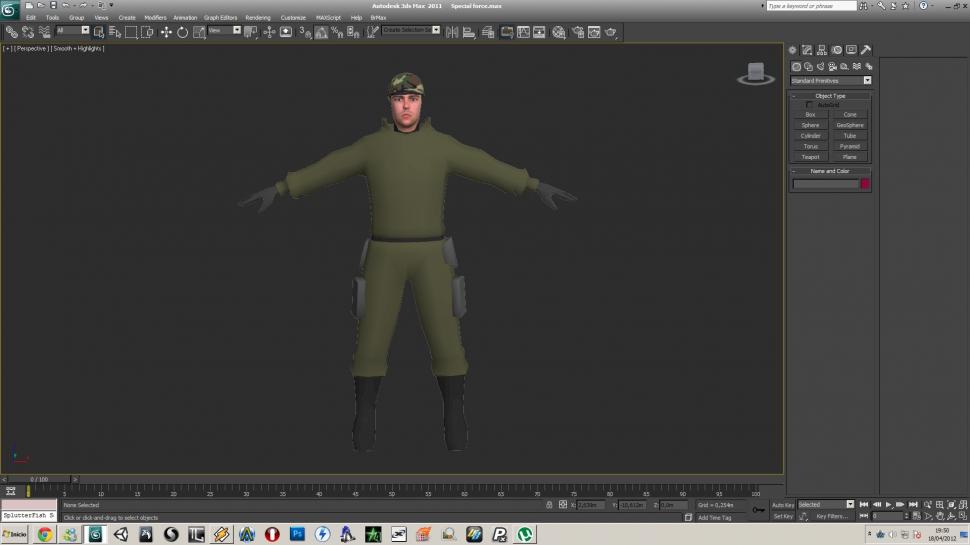Screen dimensions: 970x545
Task: Select the Helpers category icon
Action: pyautogui.click(x=844, y=66)
